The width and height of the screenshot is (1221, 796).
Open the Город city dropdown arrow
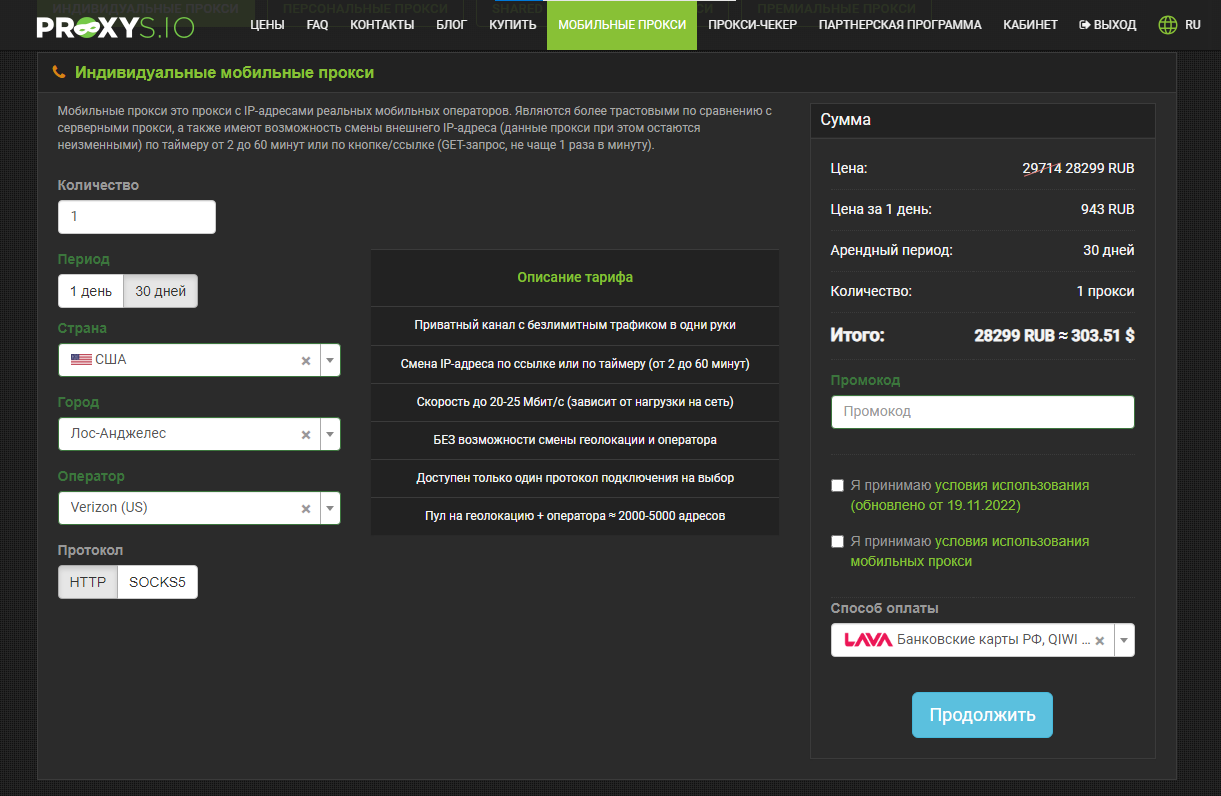329,435
